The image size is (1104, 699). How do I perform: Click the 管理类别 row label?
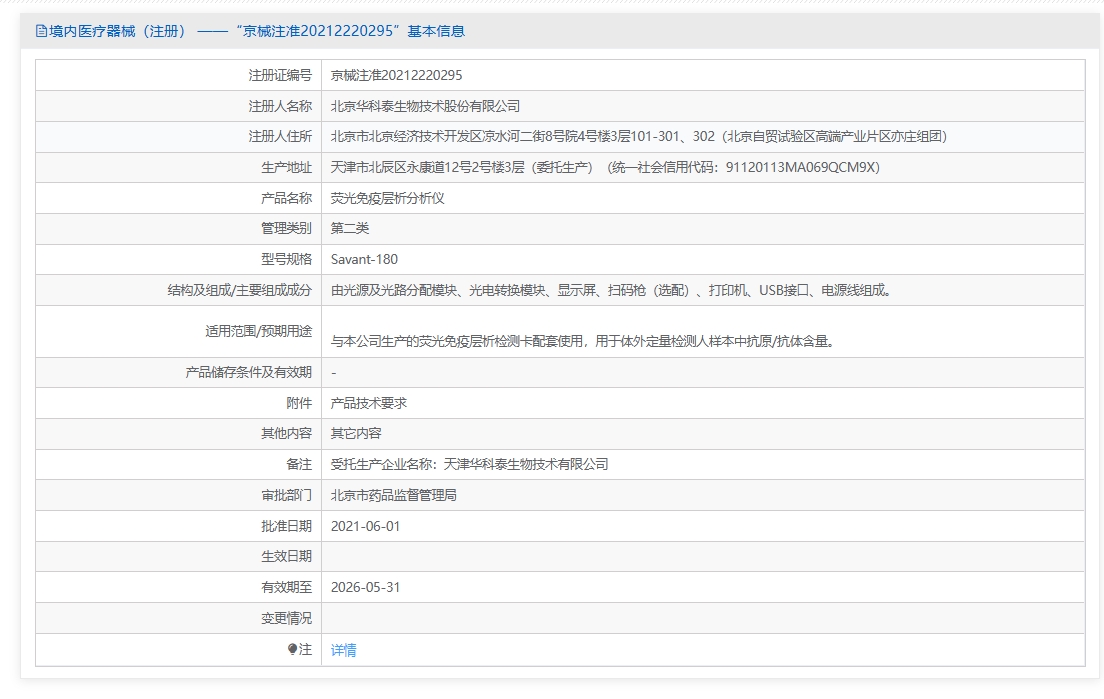pos(286,228)
